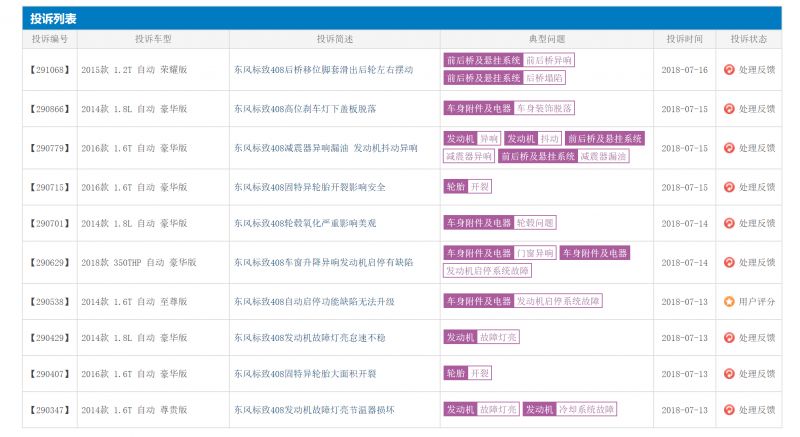Viewport: 800px width, 437px height.
Task: Open complaint number 291068
Action: pos(49,70)
